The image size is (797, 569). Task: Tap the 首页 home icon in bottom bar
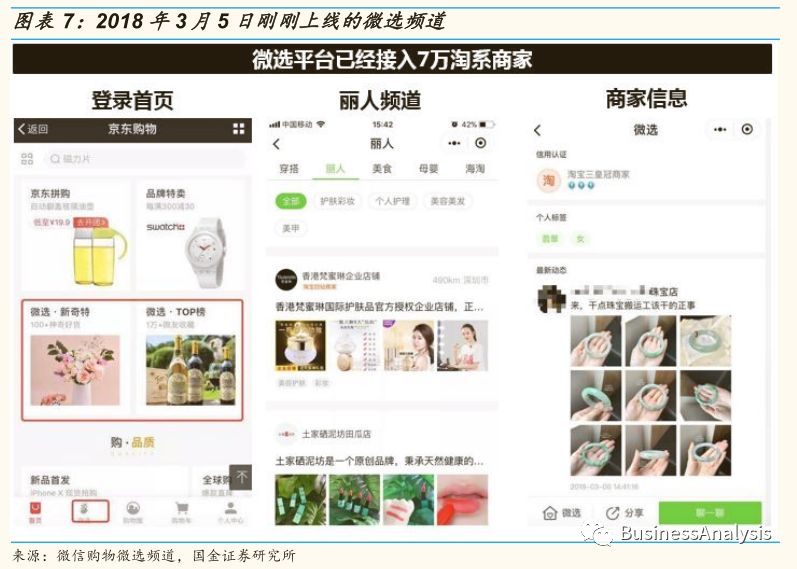[35, 512]
